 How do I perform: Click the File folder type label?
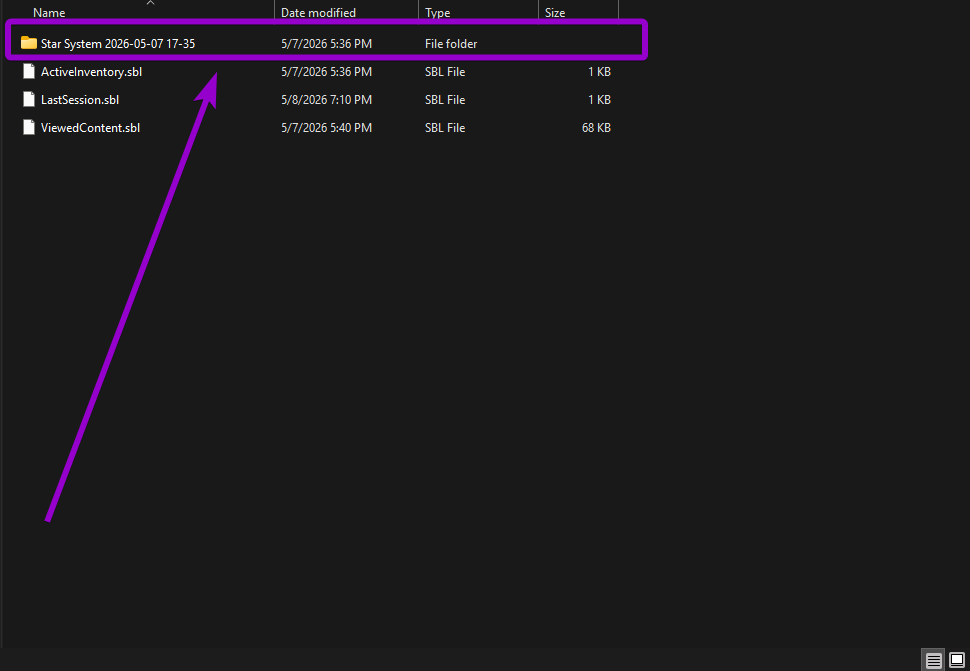click(451, 43)
